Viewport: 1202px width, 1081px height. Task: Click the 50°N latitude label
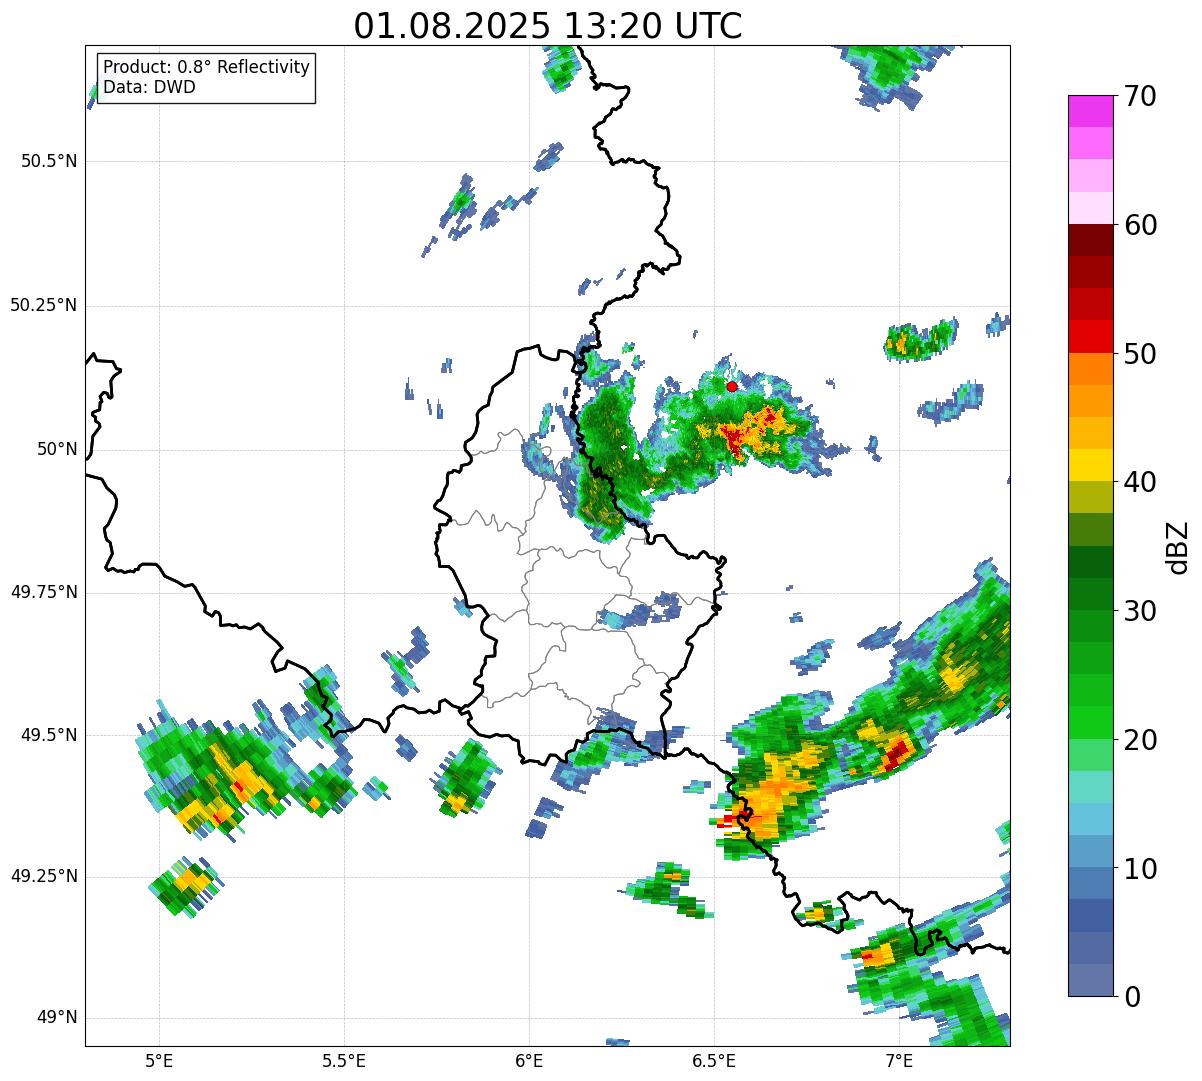click(x=57, y=449)
